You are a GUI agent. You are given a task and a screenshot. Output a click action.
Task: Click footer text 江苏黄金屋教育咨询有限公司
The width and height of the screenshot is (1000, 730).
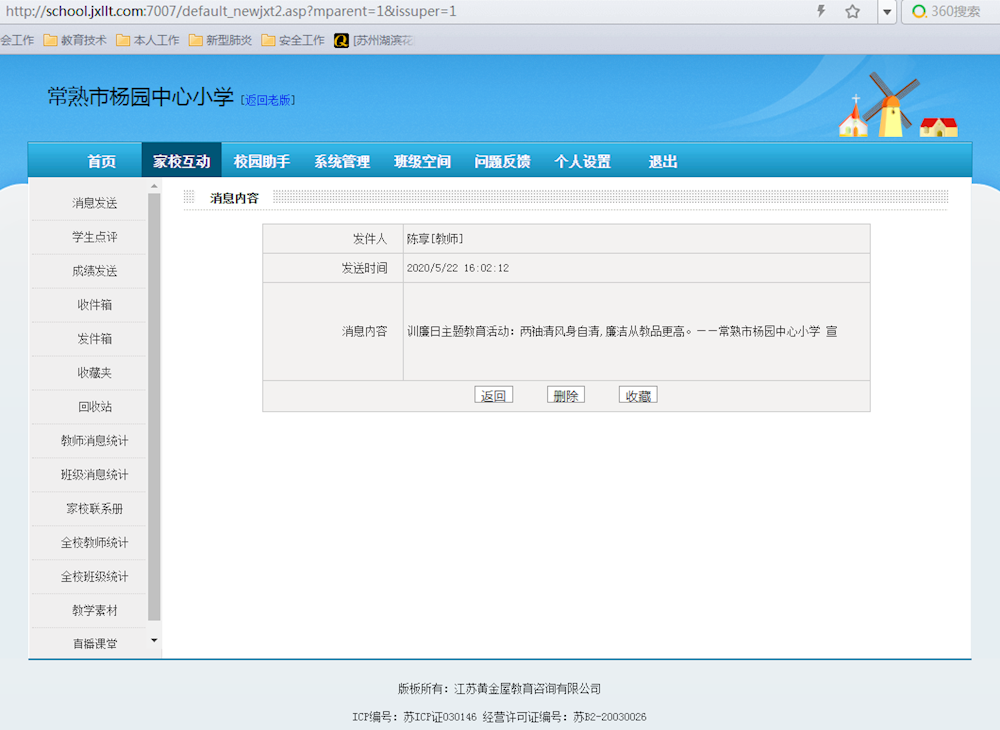(527, 689)
